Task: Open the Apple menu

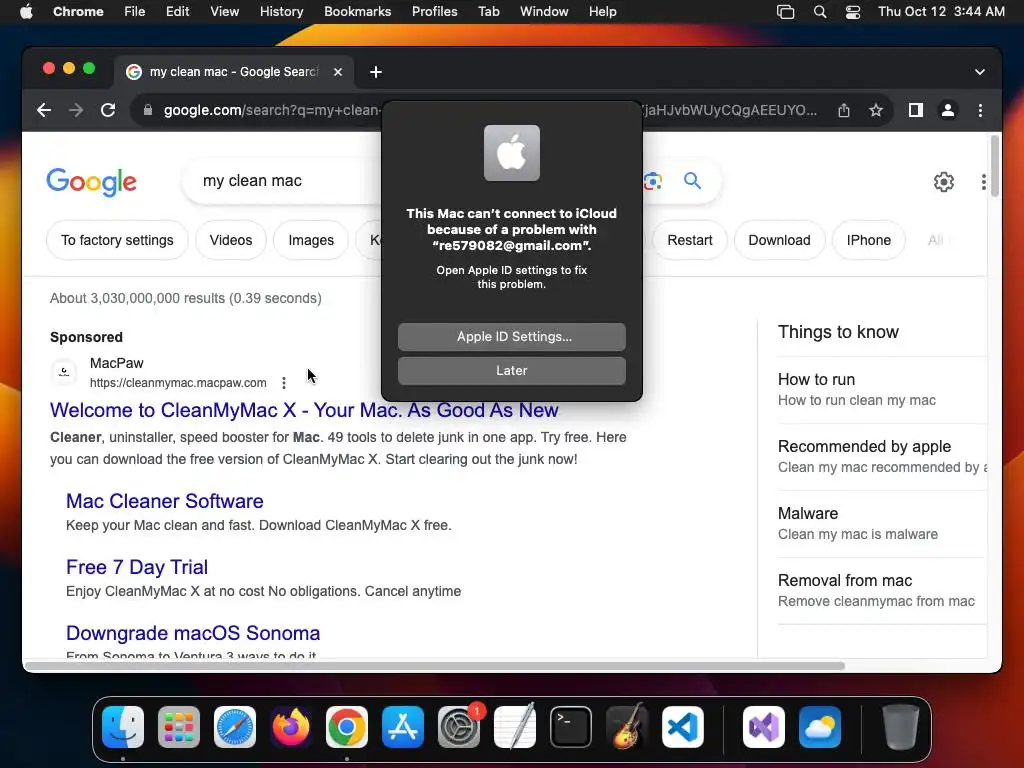Action: coord(26,11)
